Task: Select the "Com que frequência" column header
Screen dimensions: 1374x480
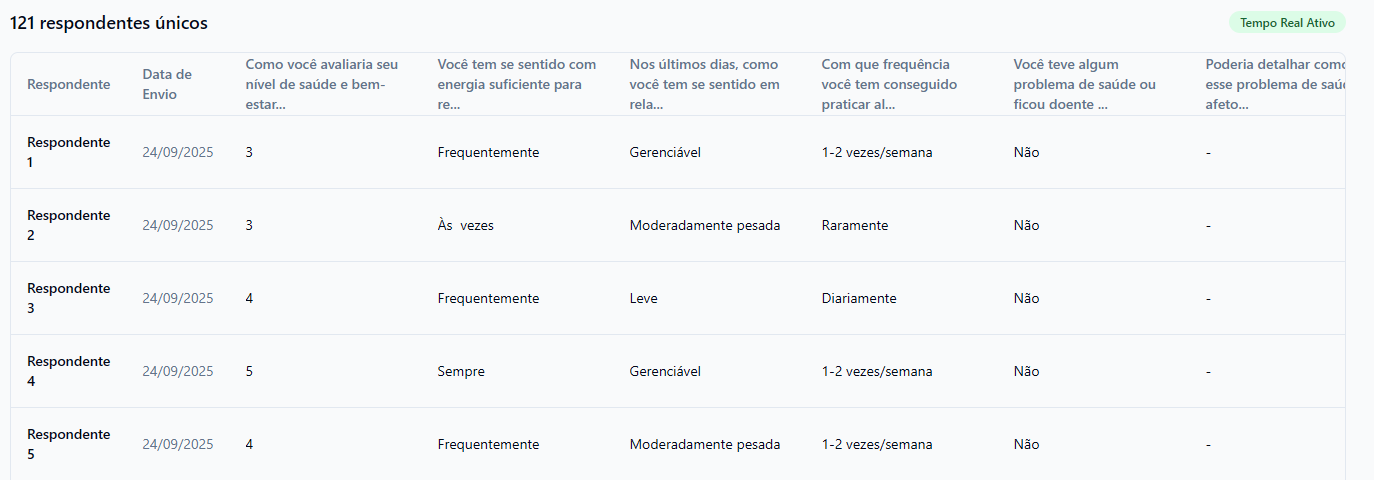Action: tap(889, 84)
